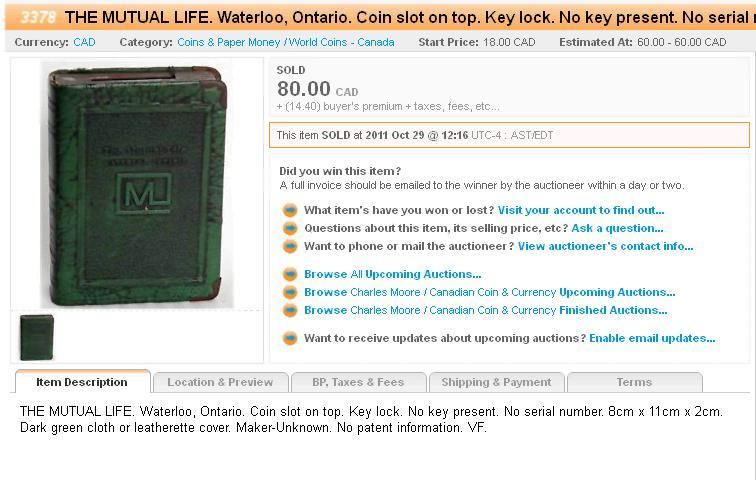Click 'View auctioneer's contact info' link
756x480 pixels.
(x=606, y=246)
